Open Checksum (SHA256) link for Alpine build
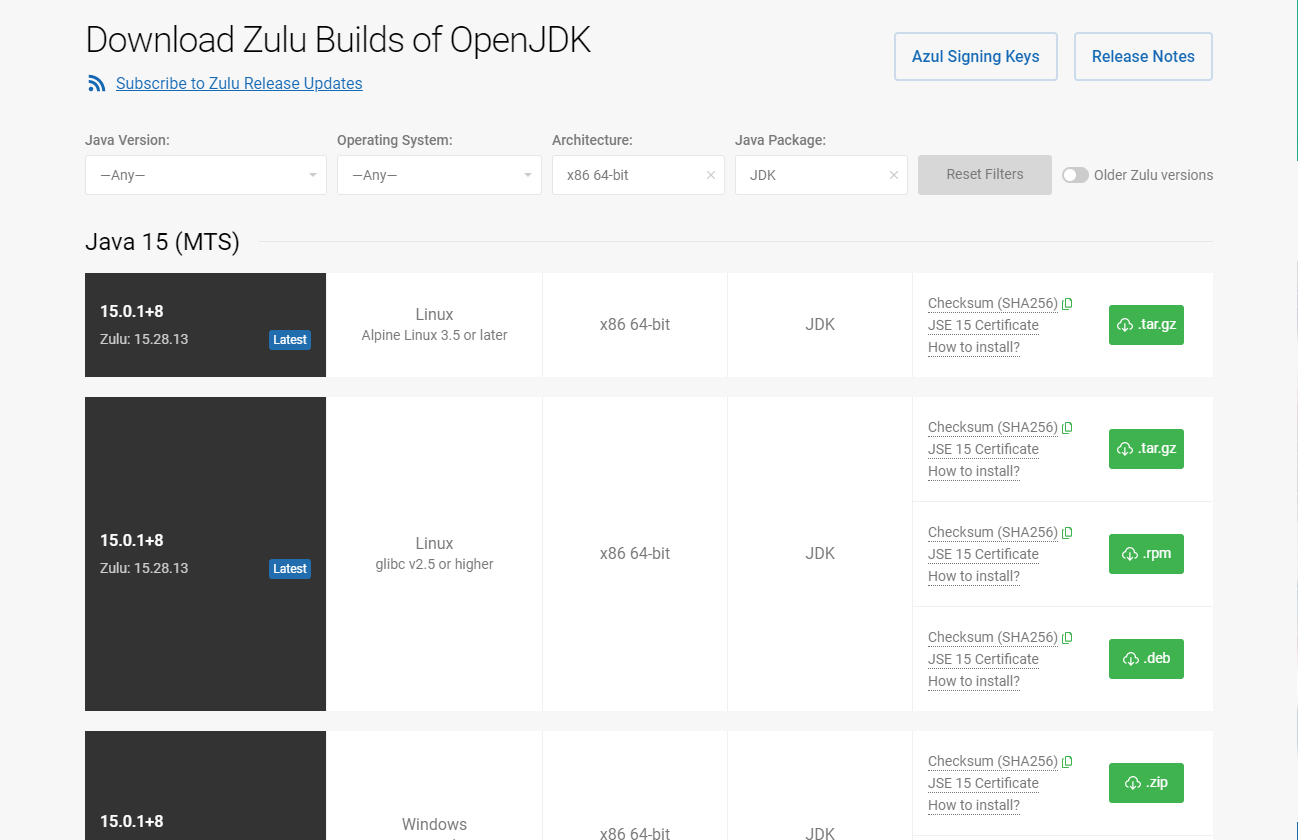 993,303
